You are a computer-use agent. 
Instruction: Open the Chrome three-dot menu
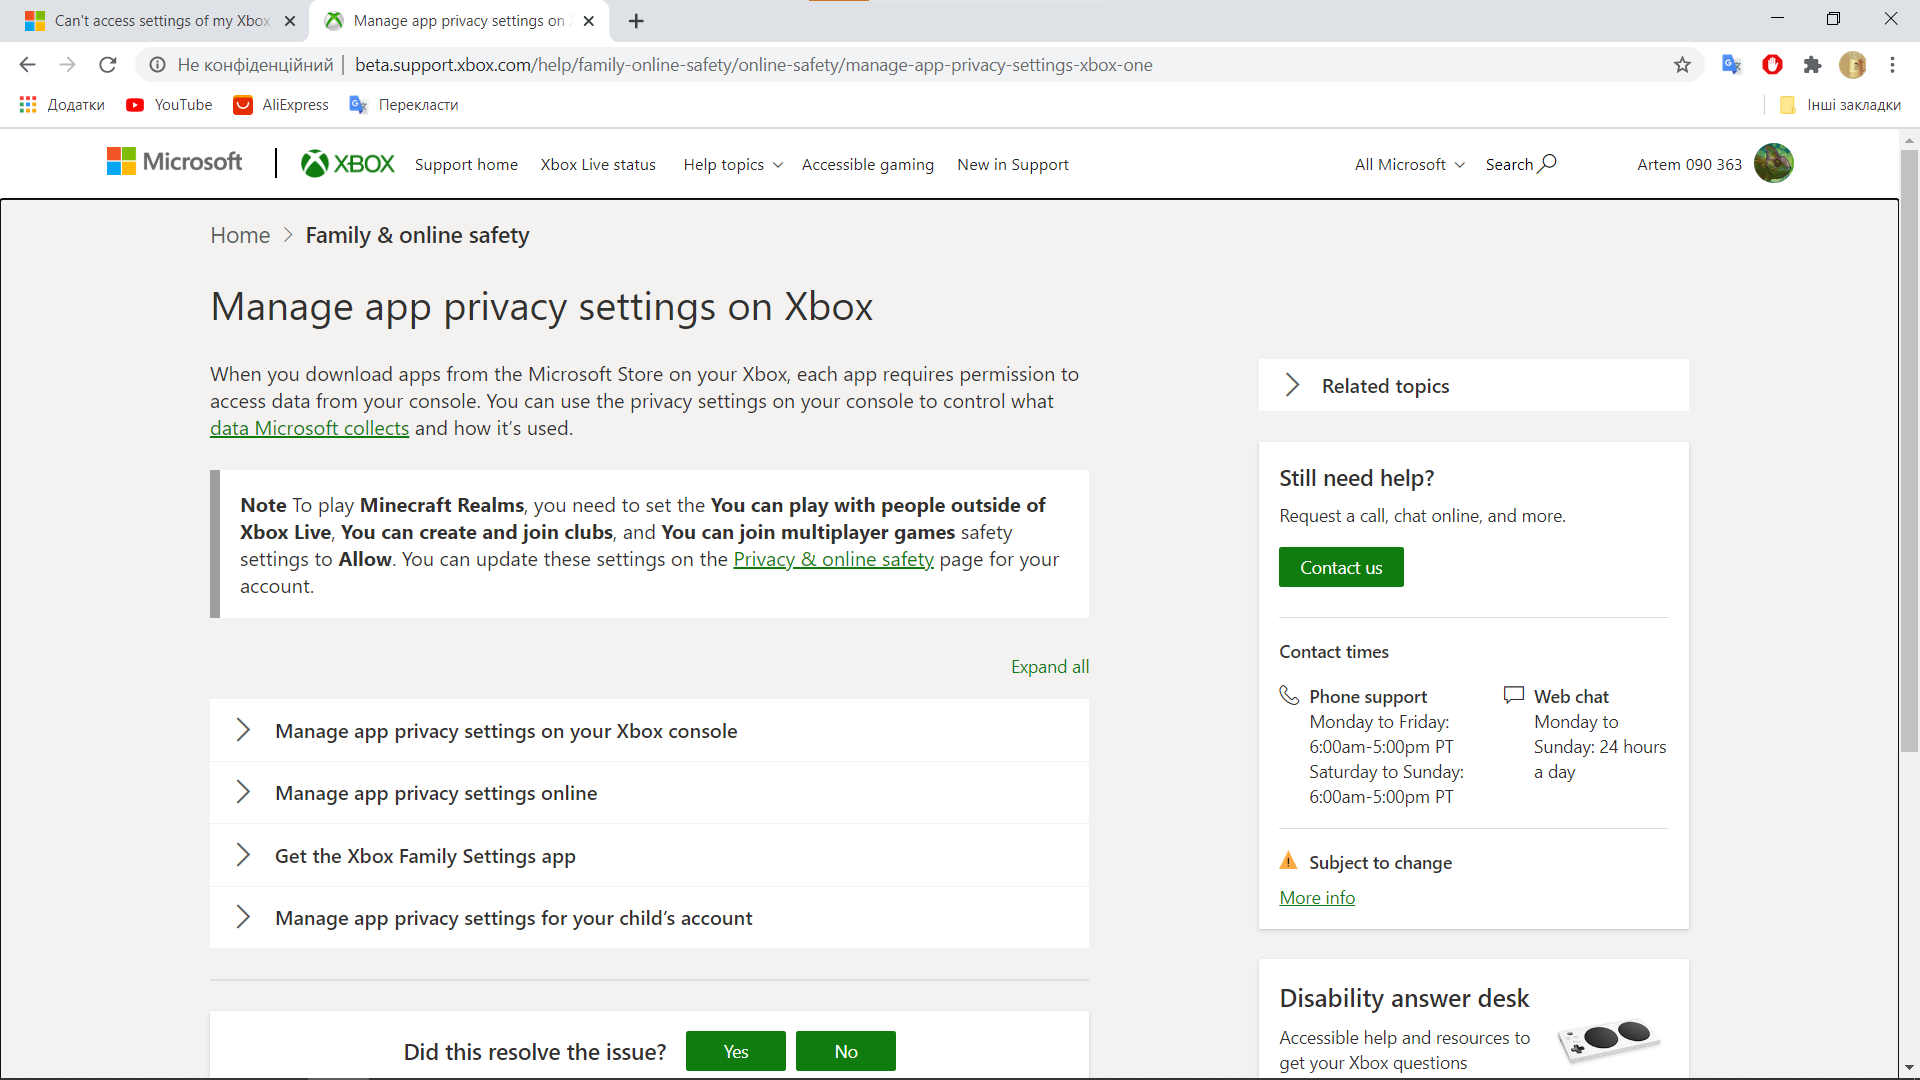tap(1892, 65)
